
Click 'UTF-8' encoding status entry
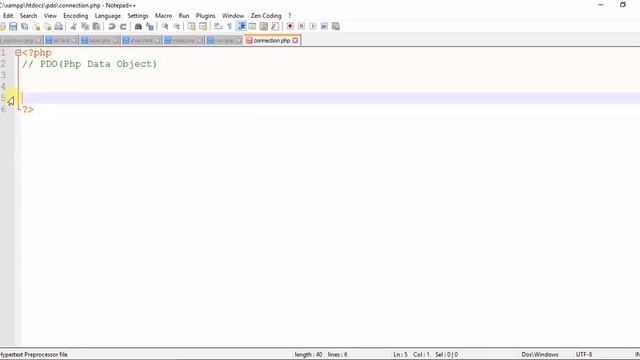584,354
